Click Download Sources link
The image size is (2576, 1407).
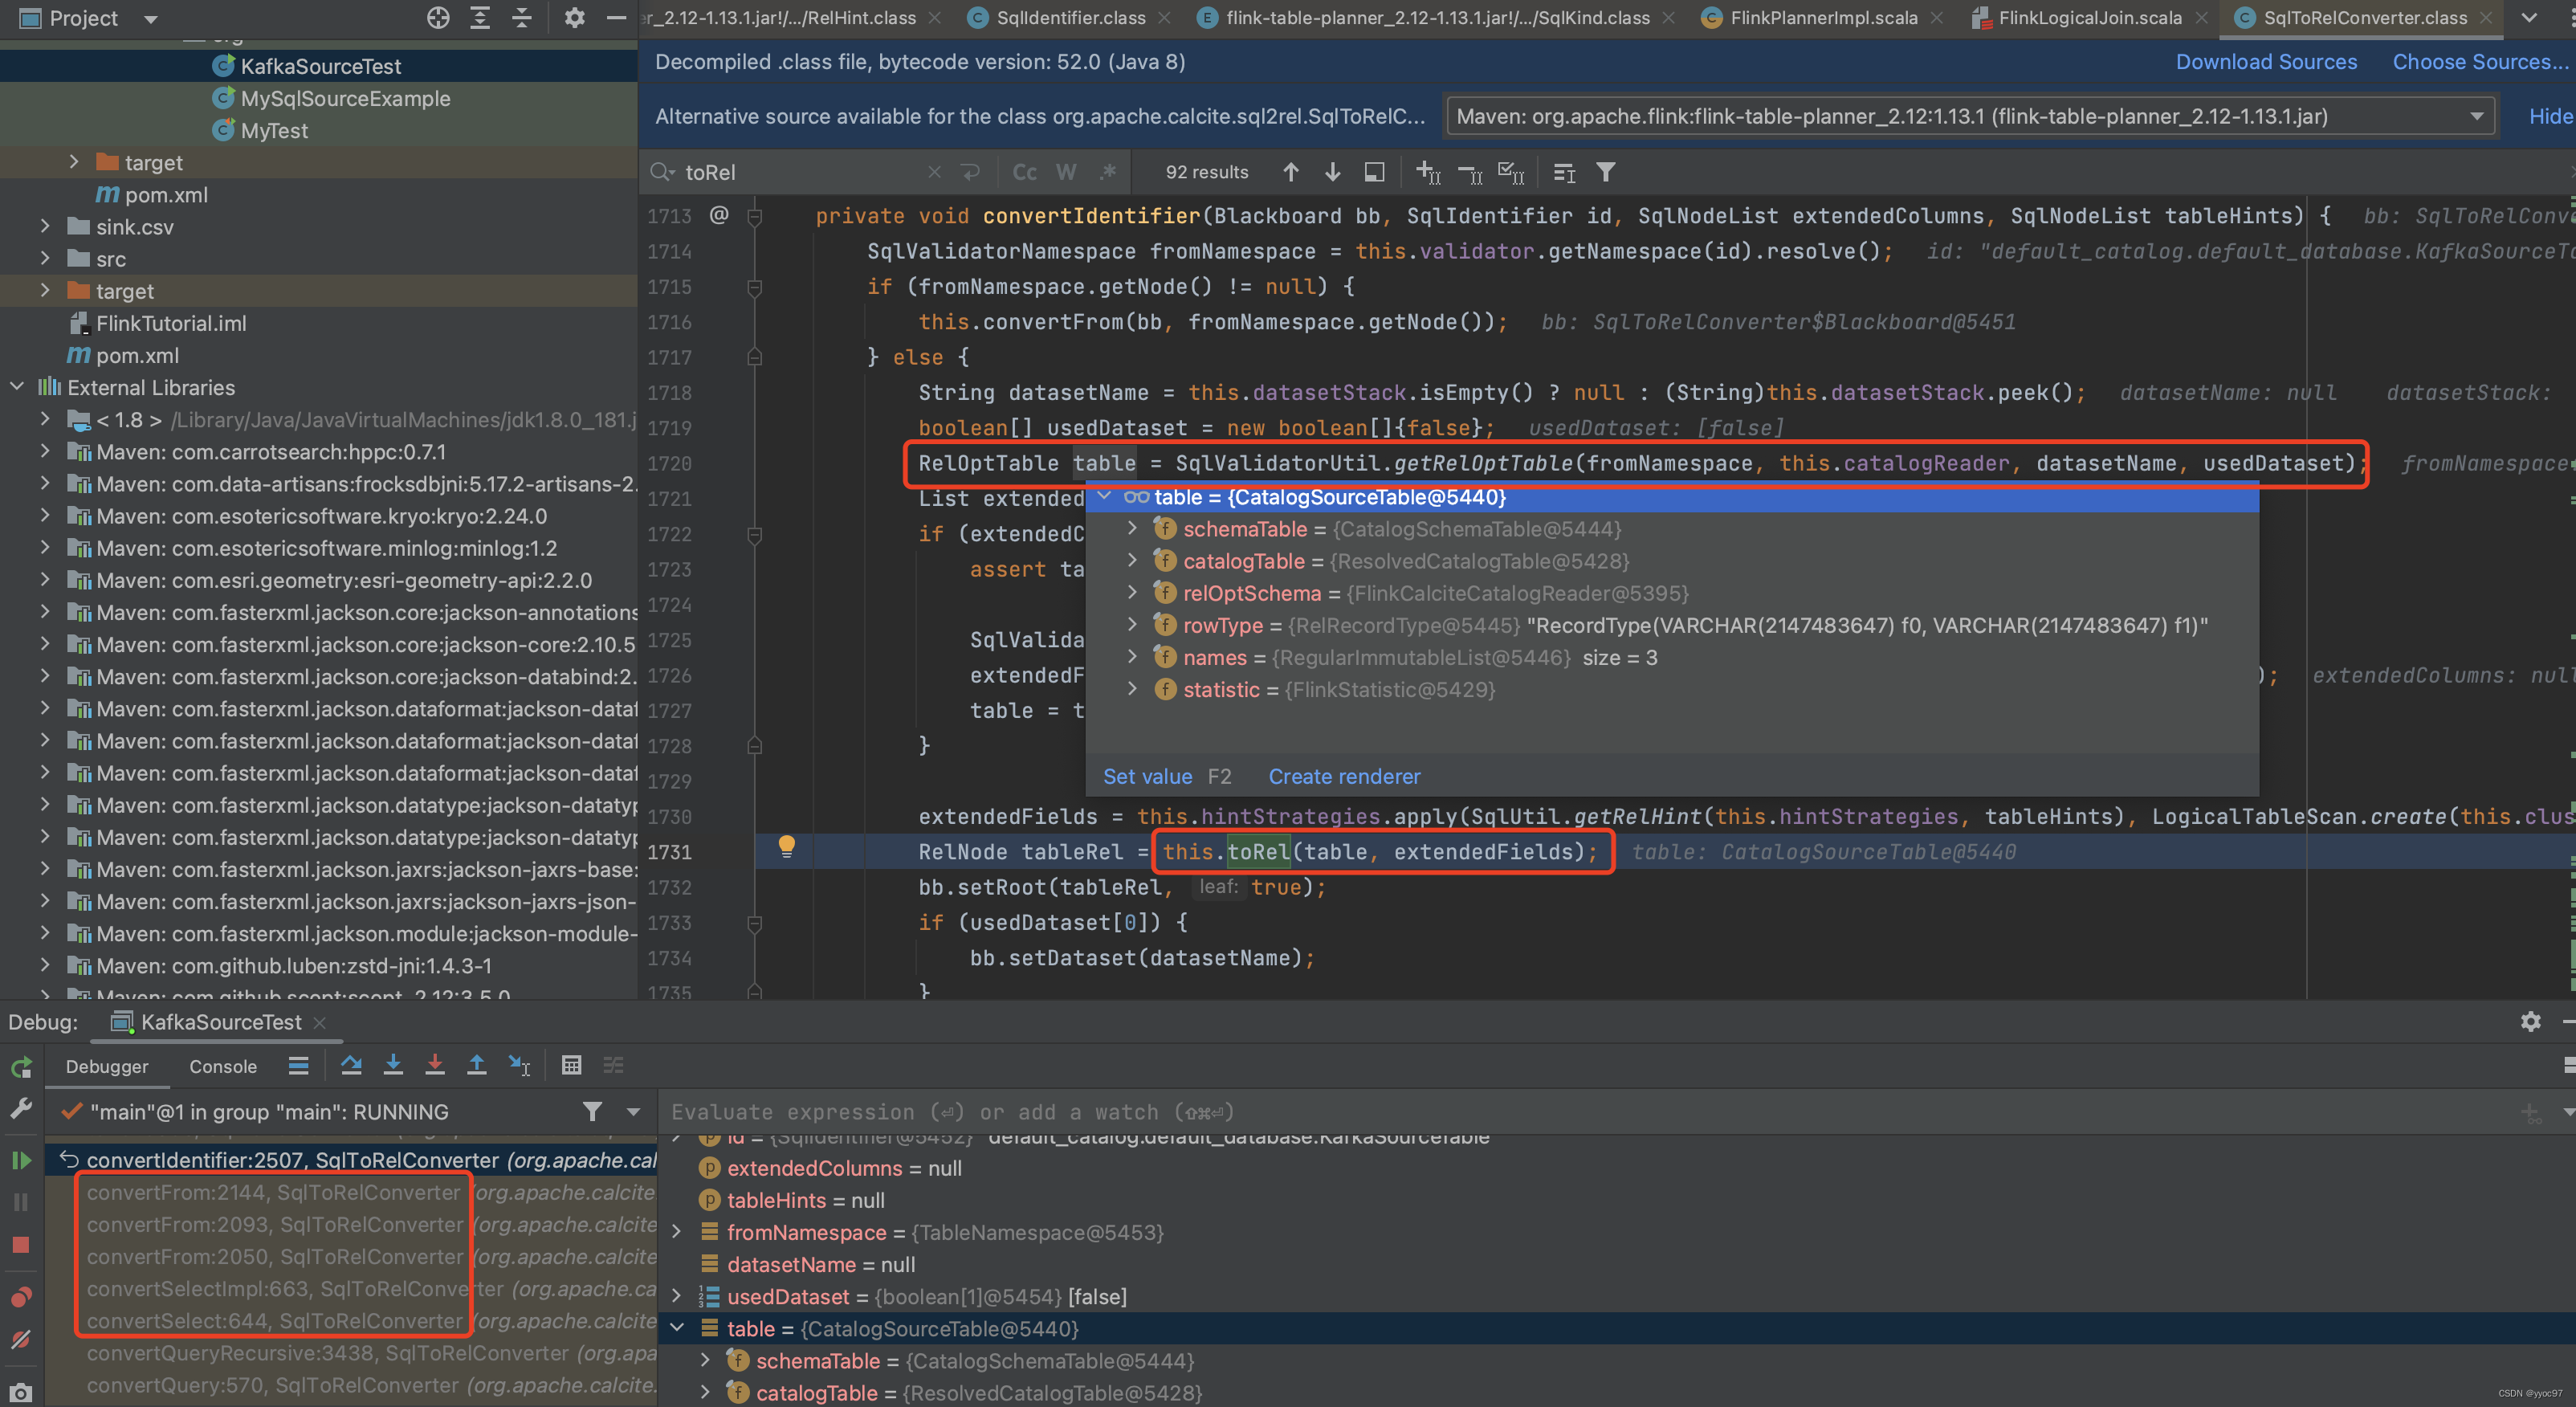[2266, 62]
